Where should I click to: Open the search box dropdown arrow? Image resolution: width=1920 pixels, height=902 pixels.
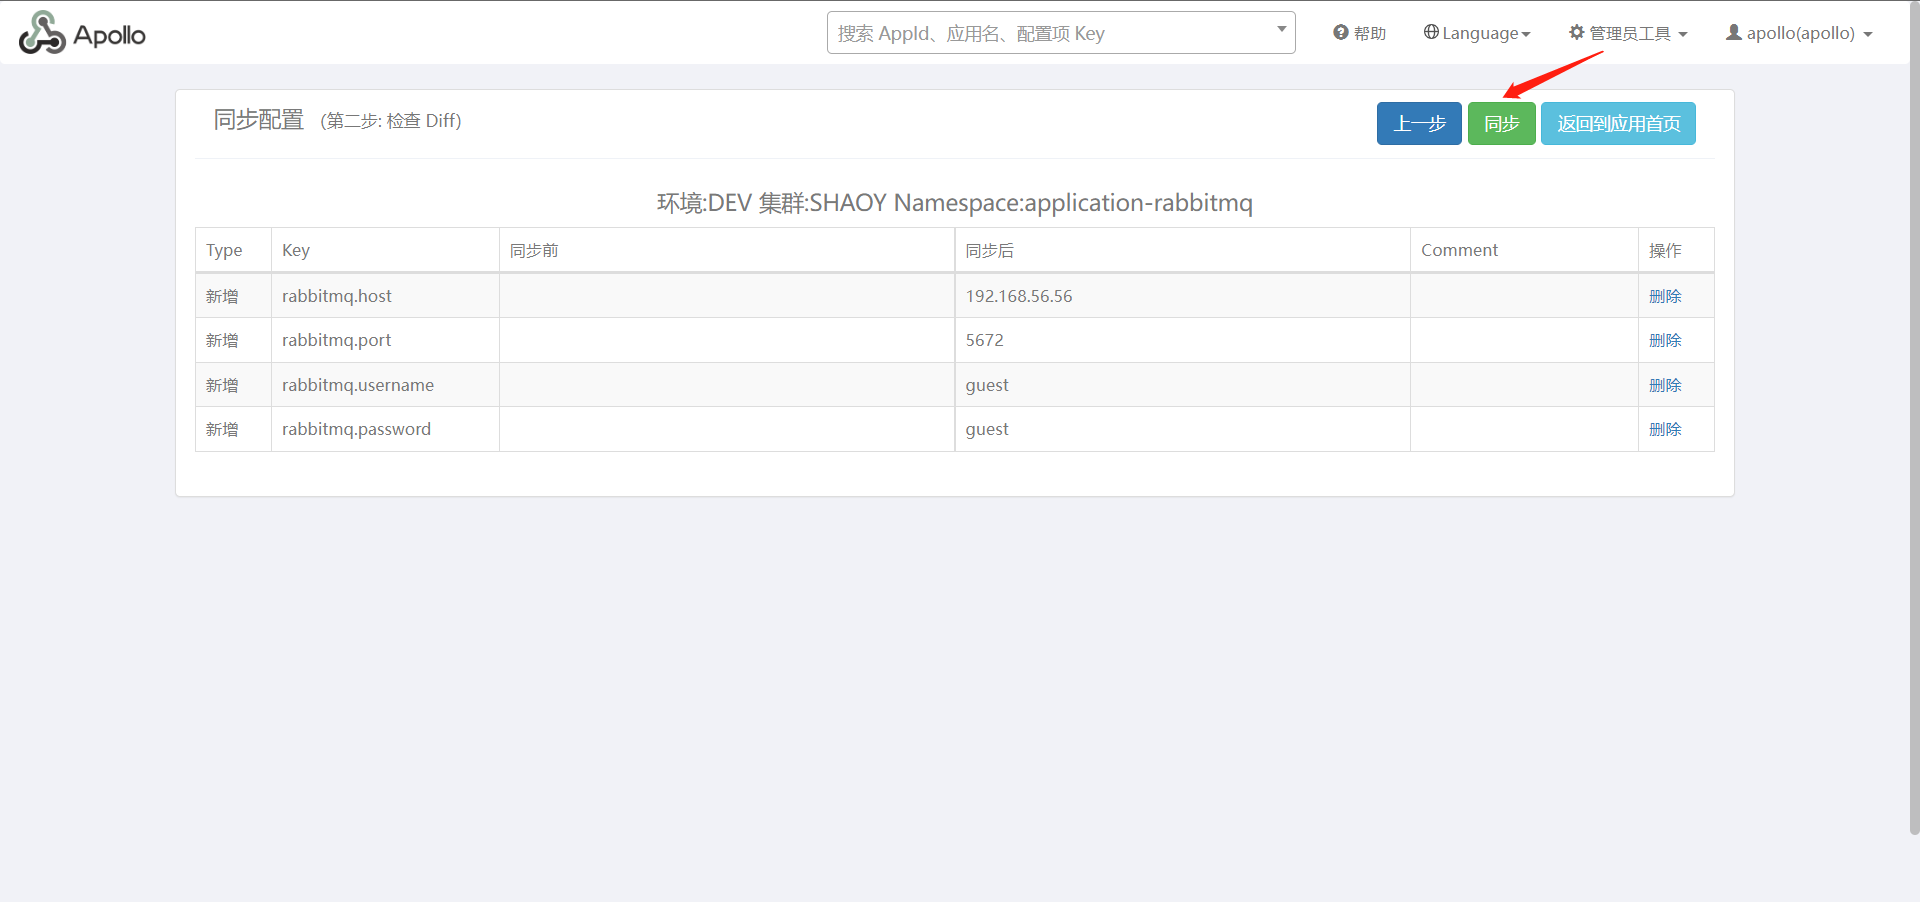[1281, 29]
